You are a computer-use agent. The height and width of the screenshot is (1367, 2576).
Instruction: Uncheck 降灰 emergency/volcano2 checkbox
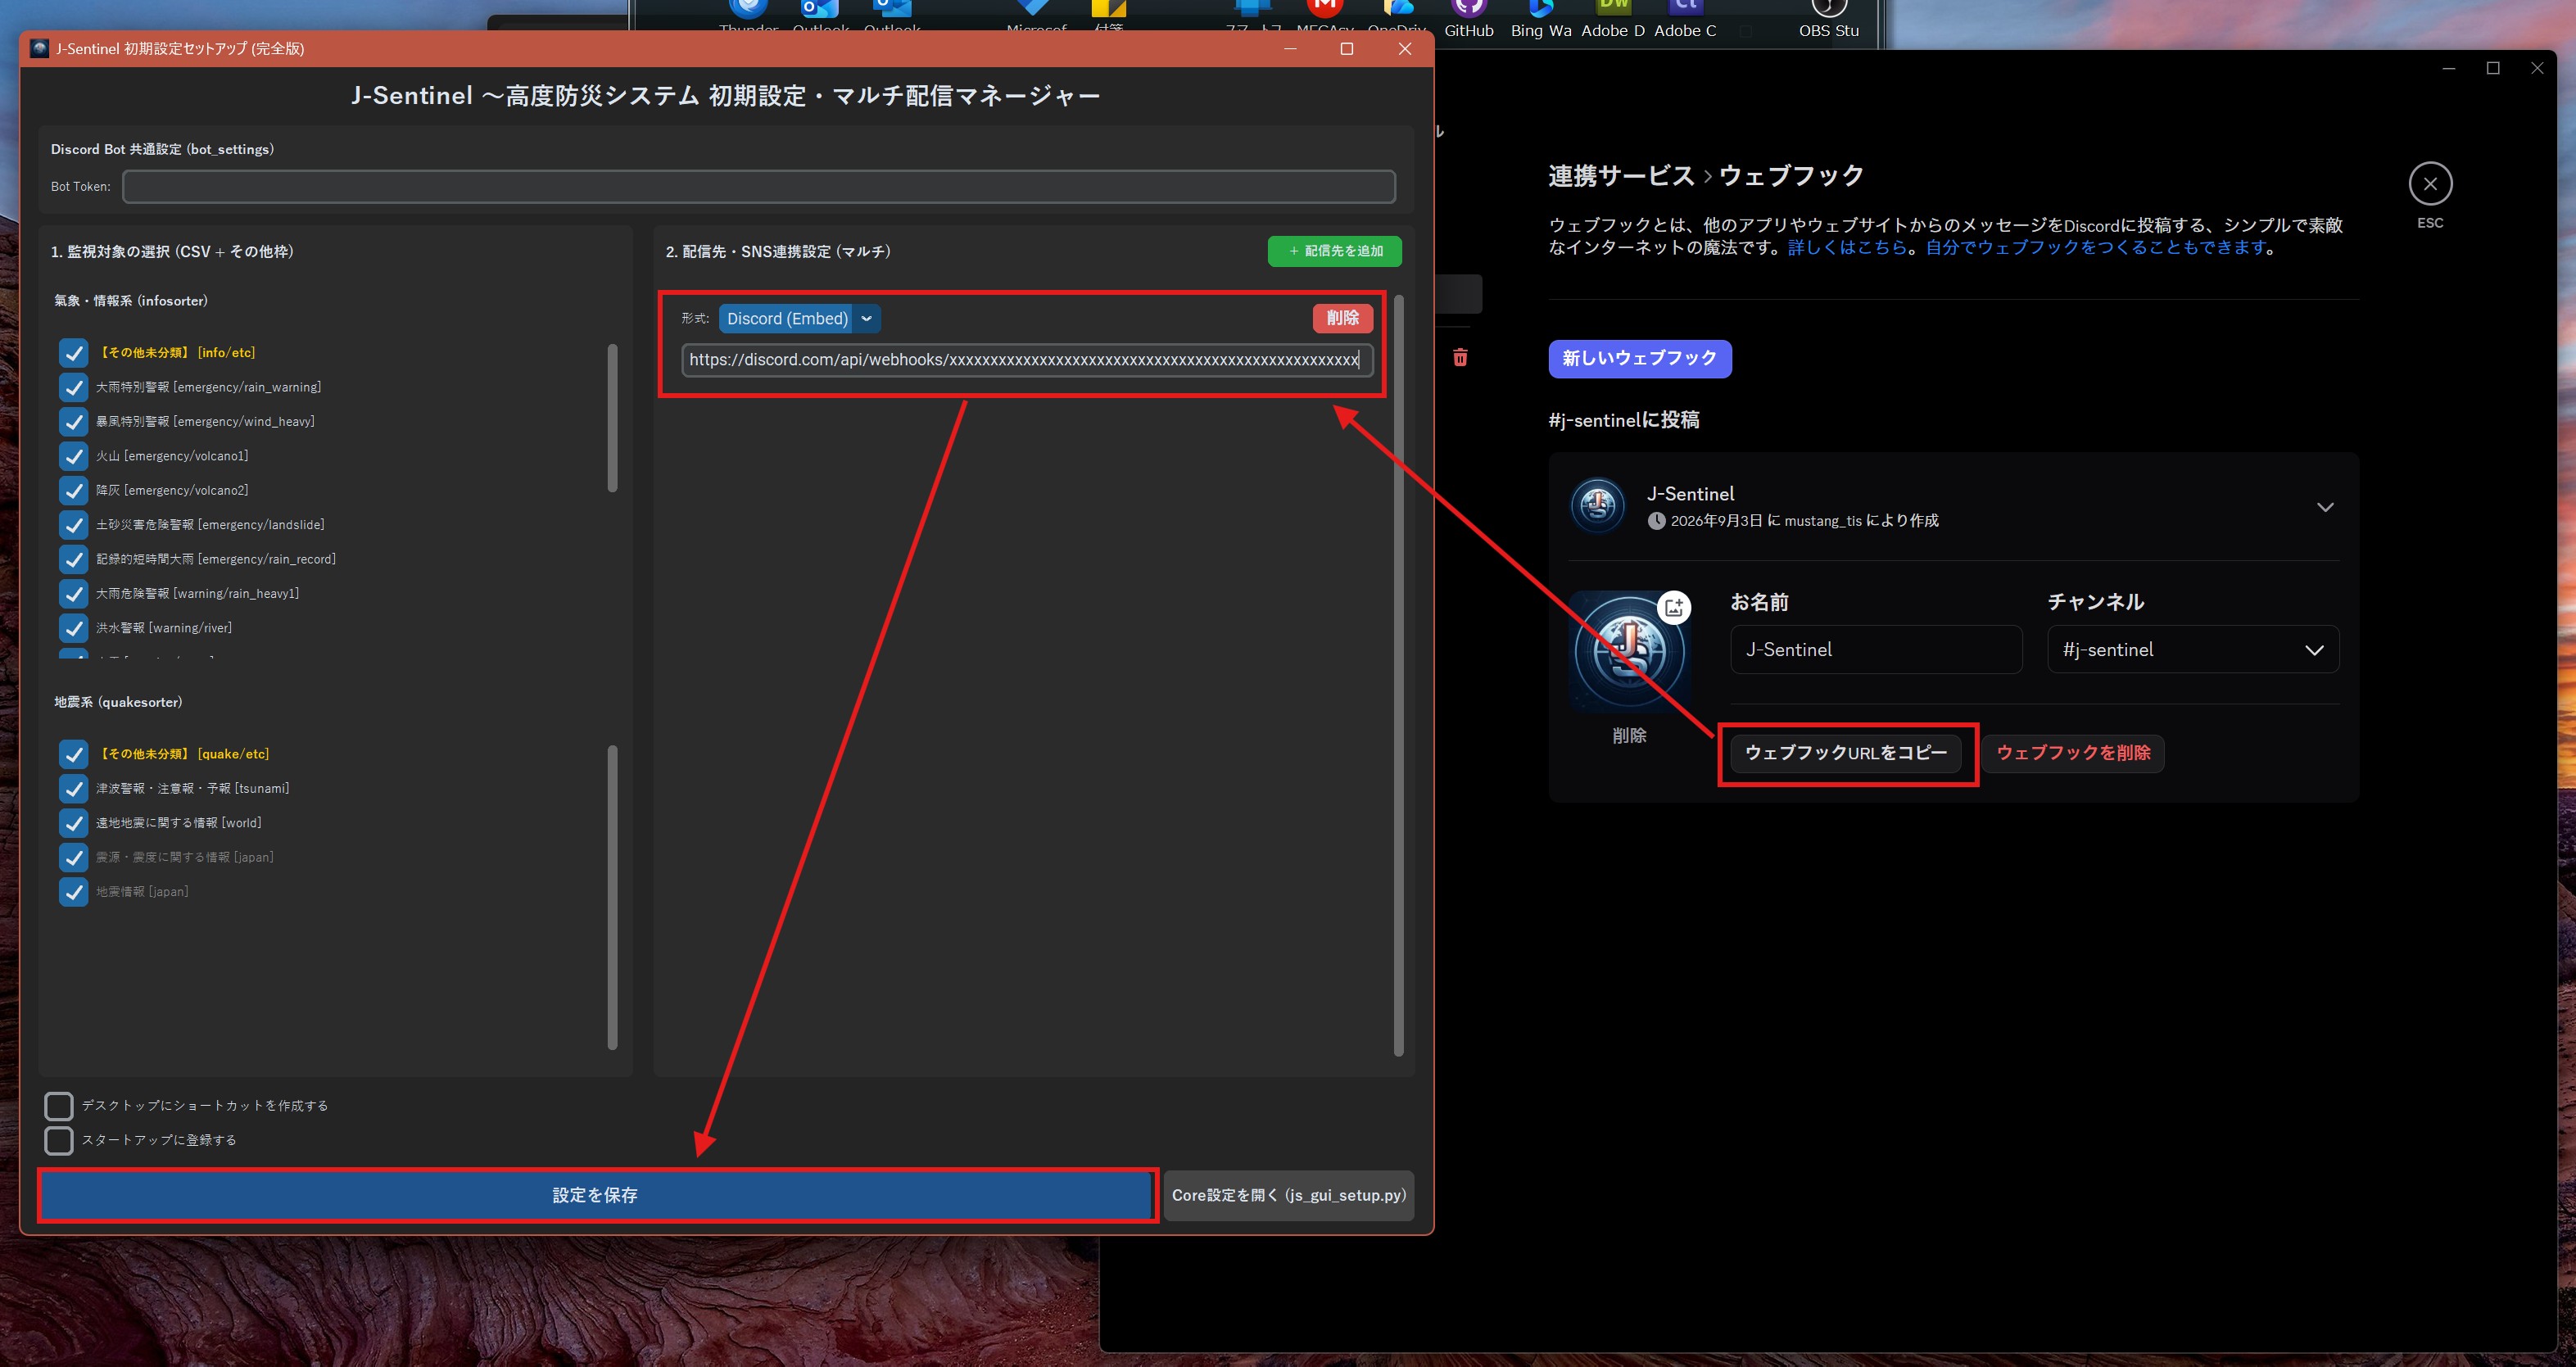pyautogui.click(x=73, y=490)
